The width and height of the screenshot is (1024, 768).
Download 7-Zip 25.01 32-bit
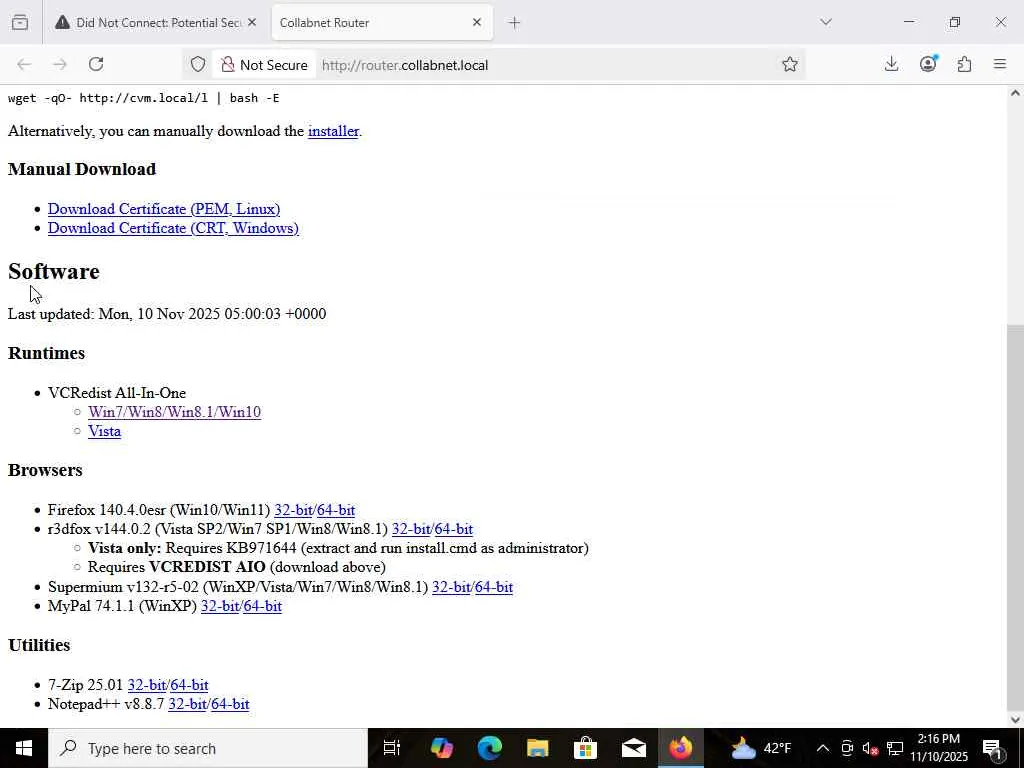pyautogui.click(x=147, y=685)
